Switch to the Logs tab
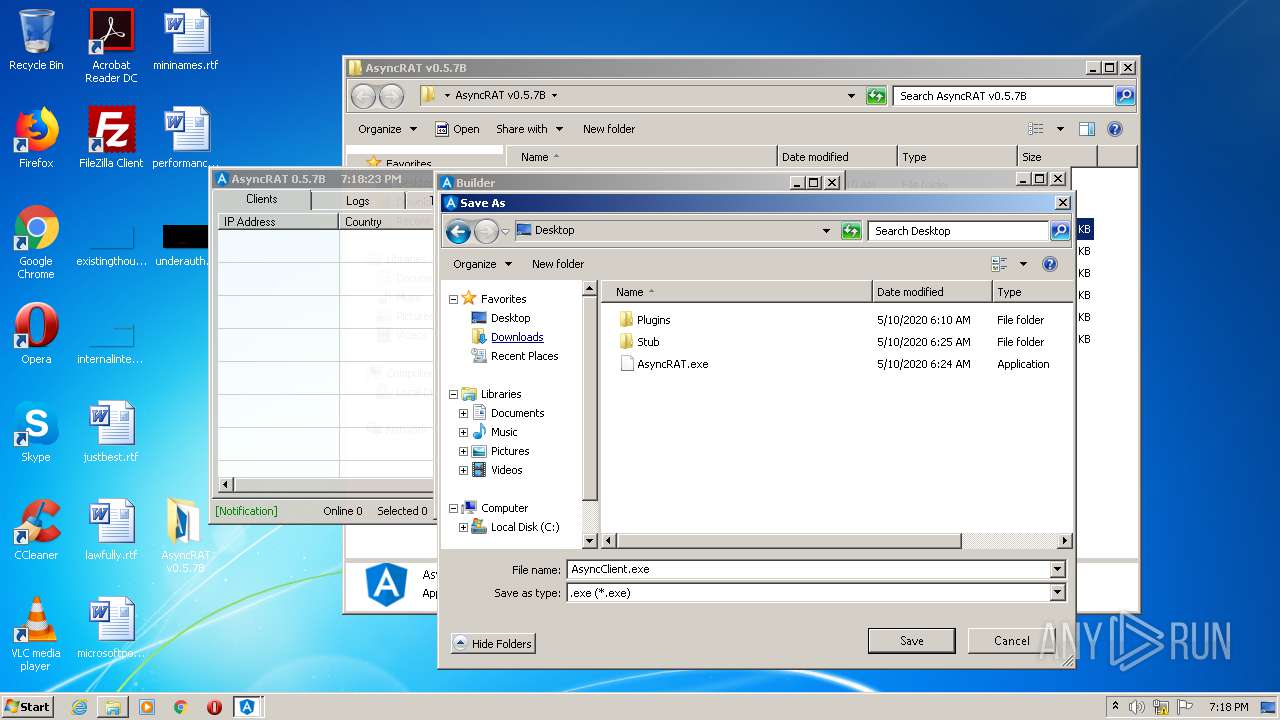 [357, 201]
